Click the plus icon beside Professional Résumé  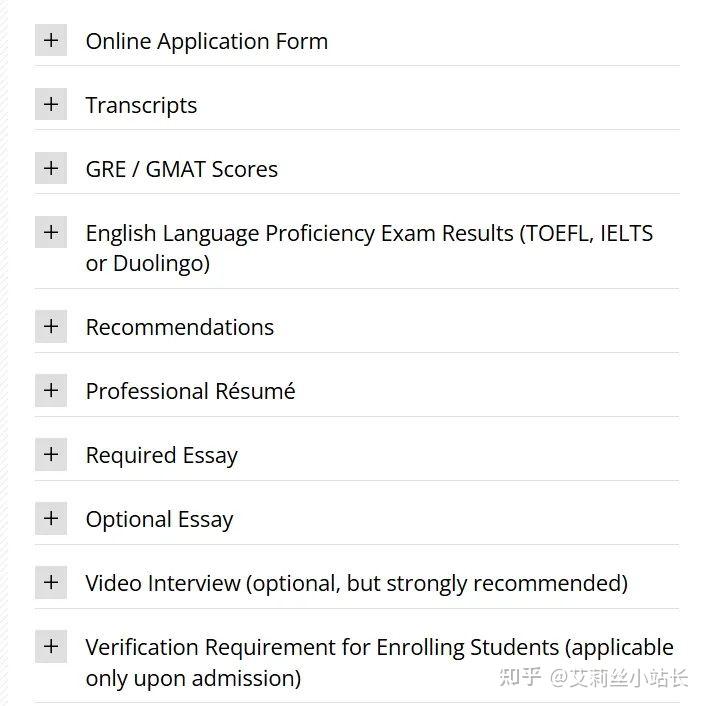51,391
